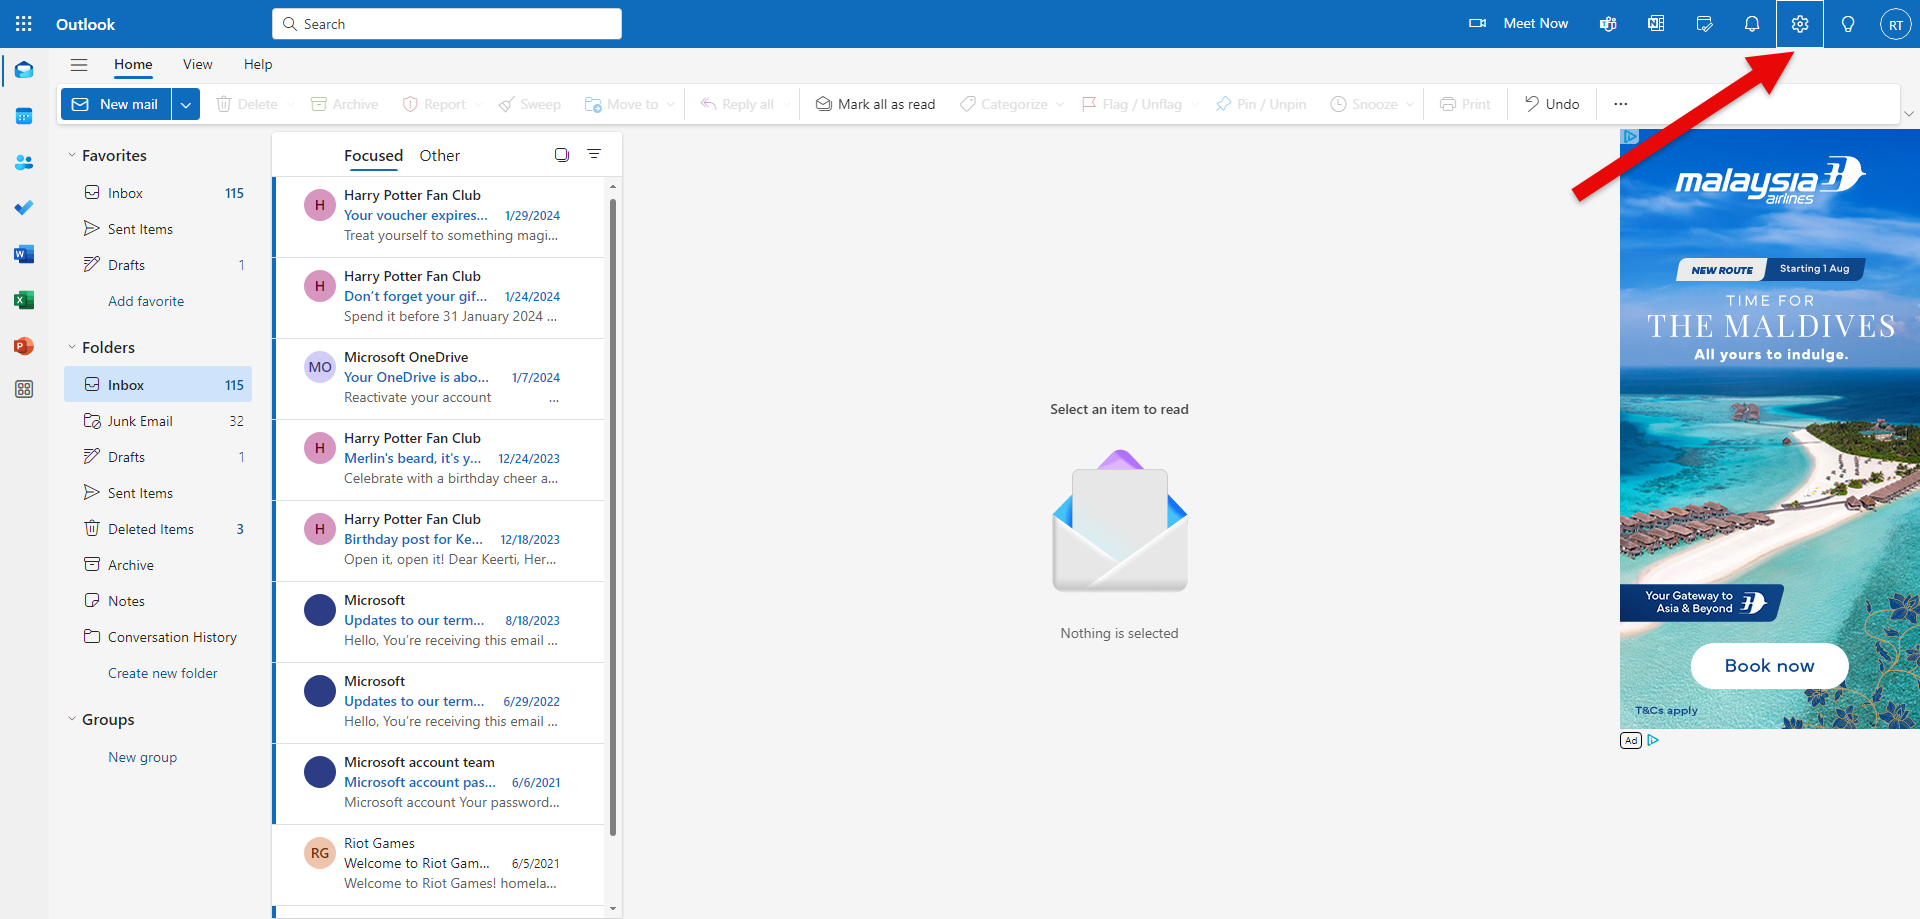Launch Excel from the left rail

tap(24, 300)
